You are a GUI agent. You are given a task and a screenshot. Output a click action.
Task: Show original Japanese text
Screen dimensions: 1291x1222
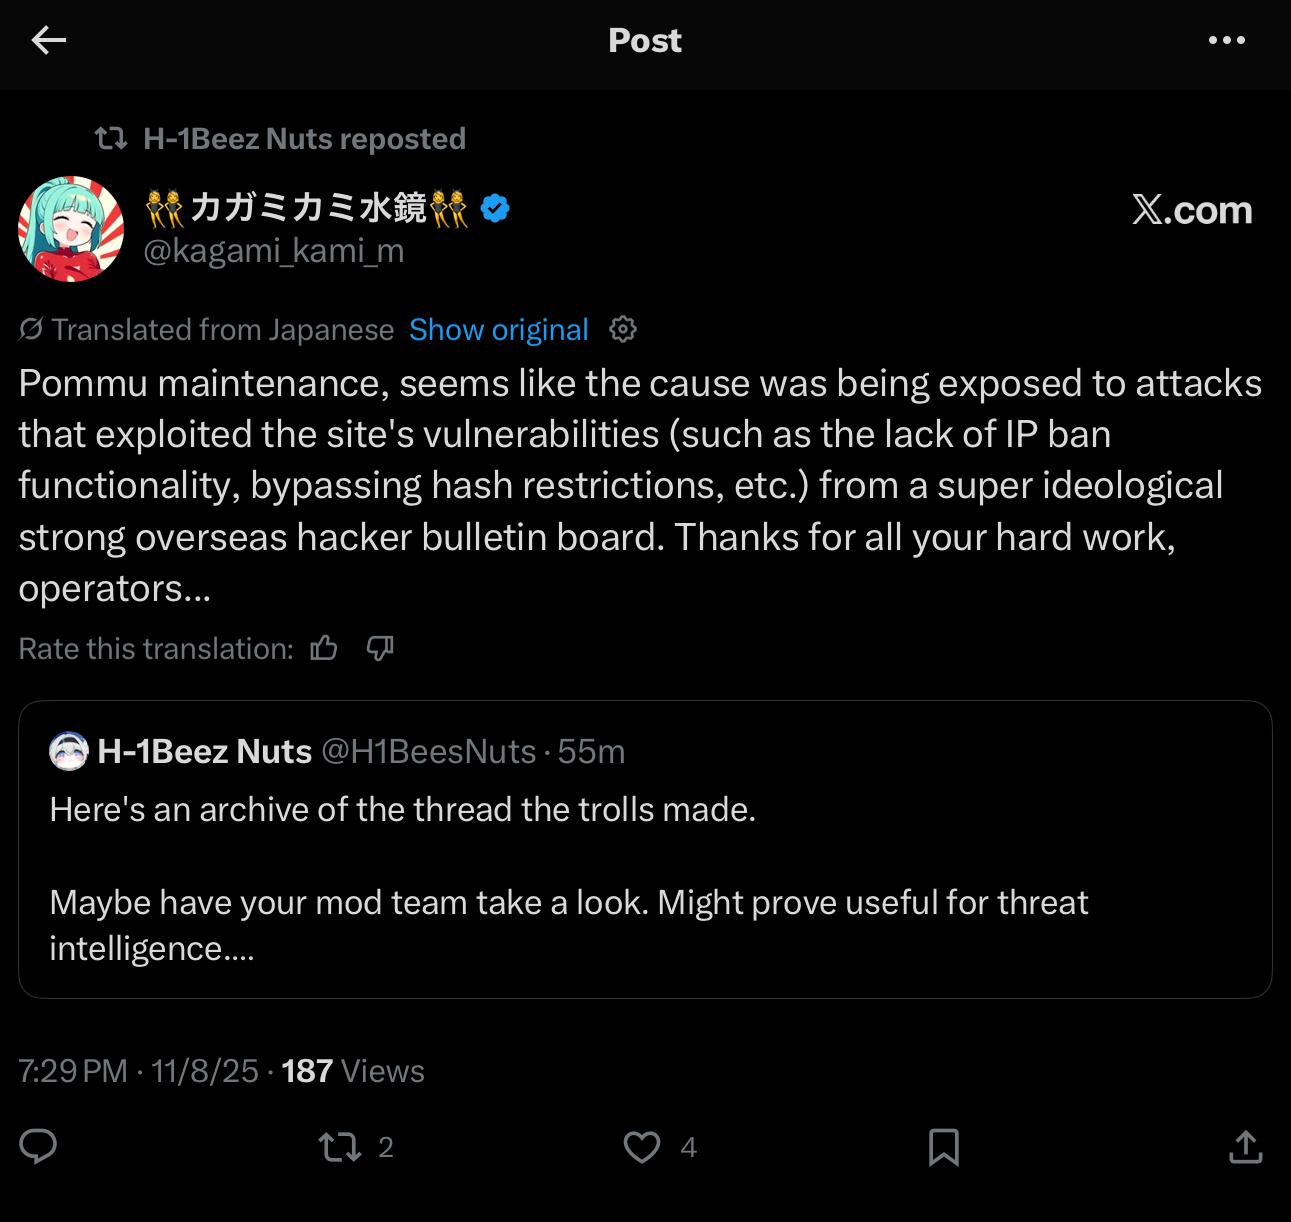498,329
